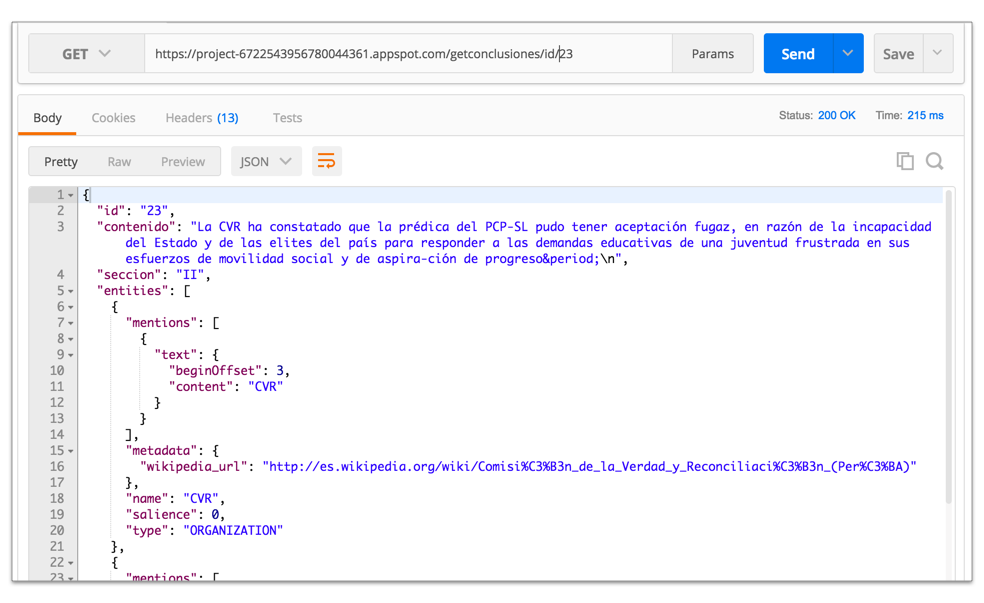Open the JSON format dropdown
Image resolution: width=984 pixels, height=603 pixels.
click(266, 161)
